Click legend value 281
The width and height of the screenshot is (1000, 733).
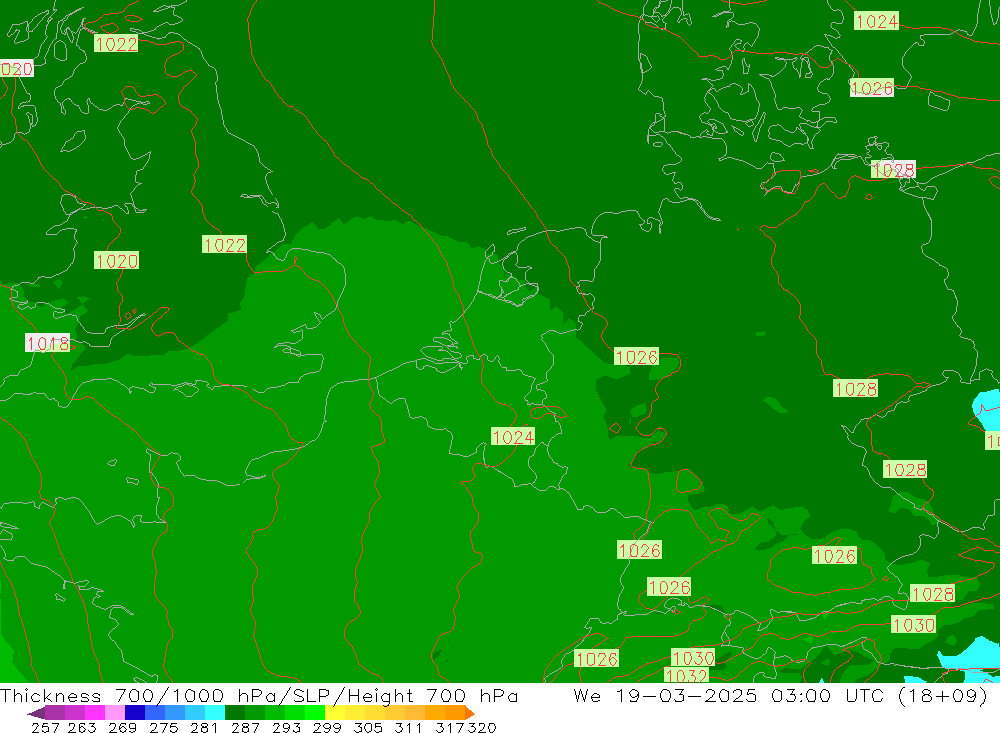point(204,727)
